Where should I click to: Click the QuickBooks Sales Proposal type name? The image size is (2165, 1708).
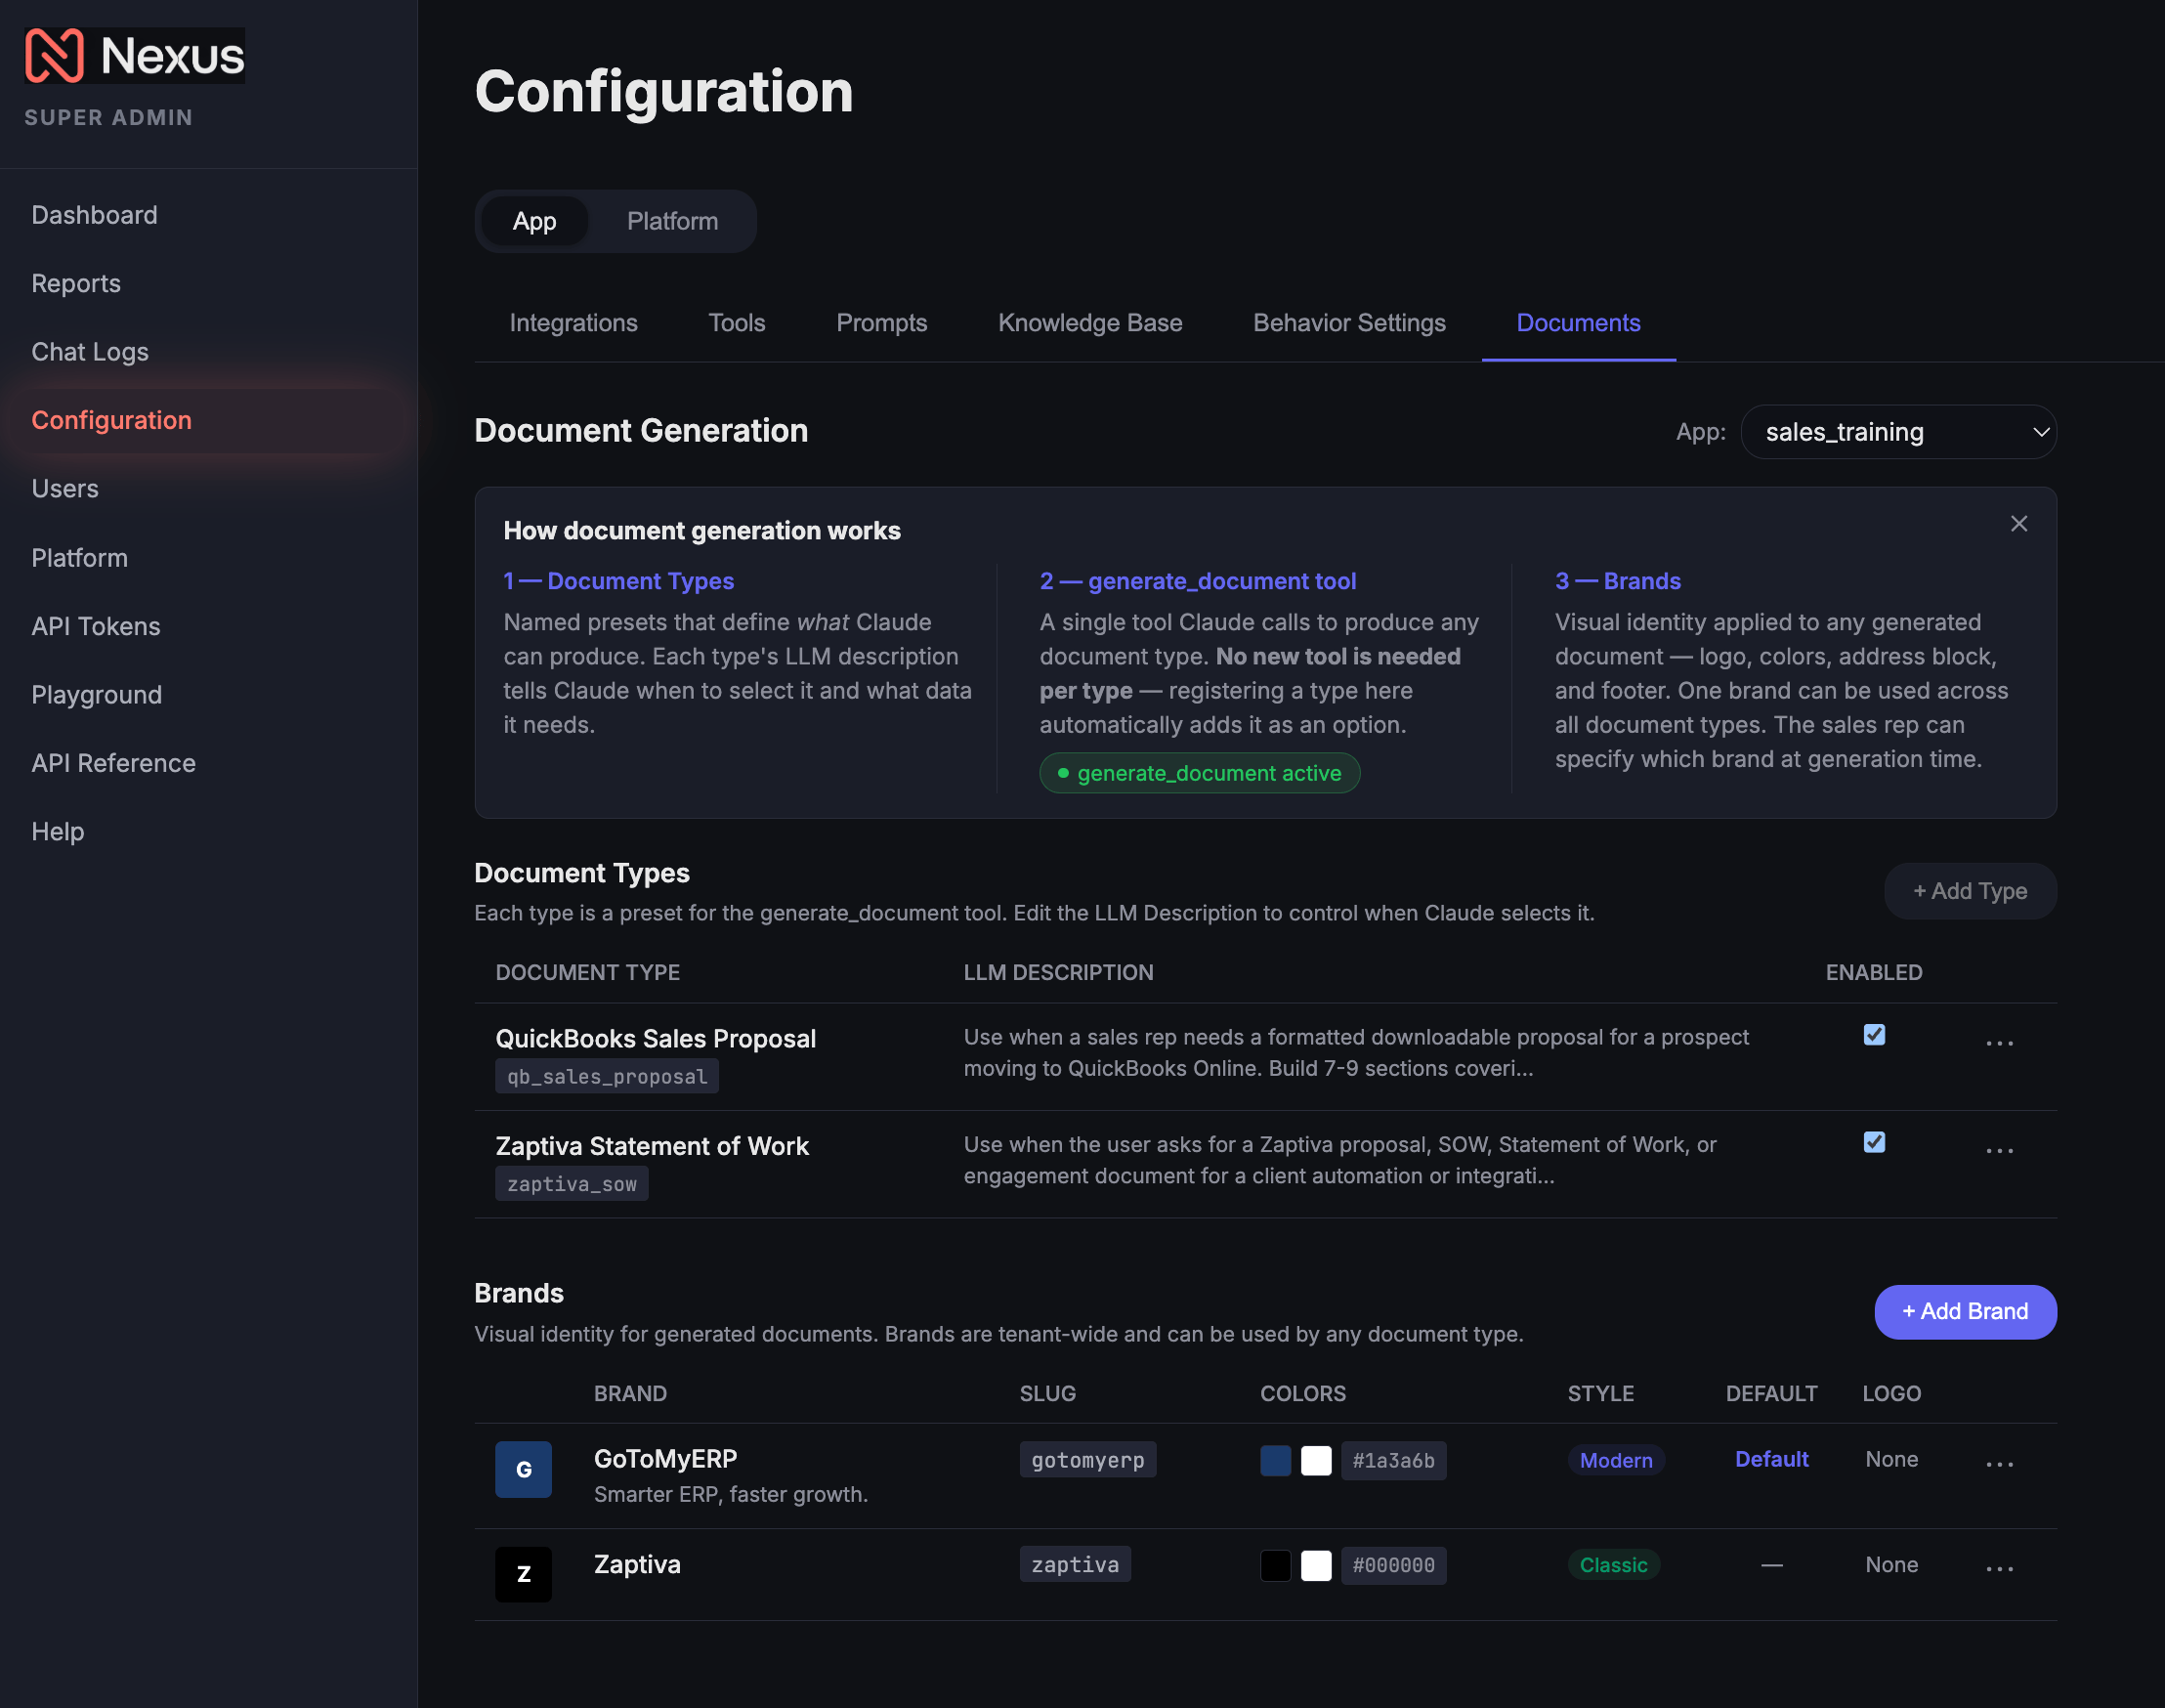(x=655, y=1038)
